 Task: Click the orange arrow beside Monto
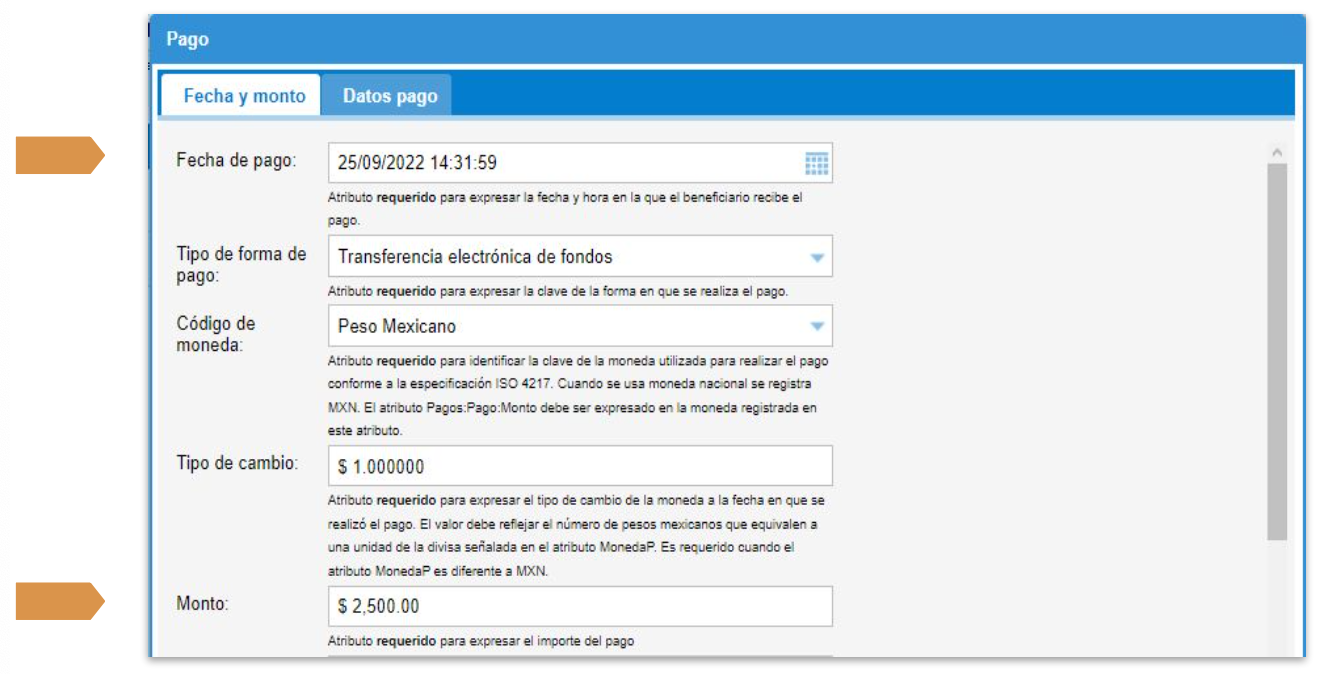[59, 601]
